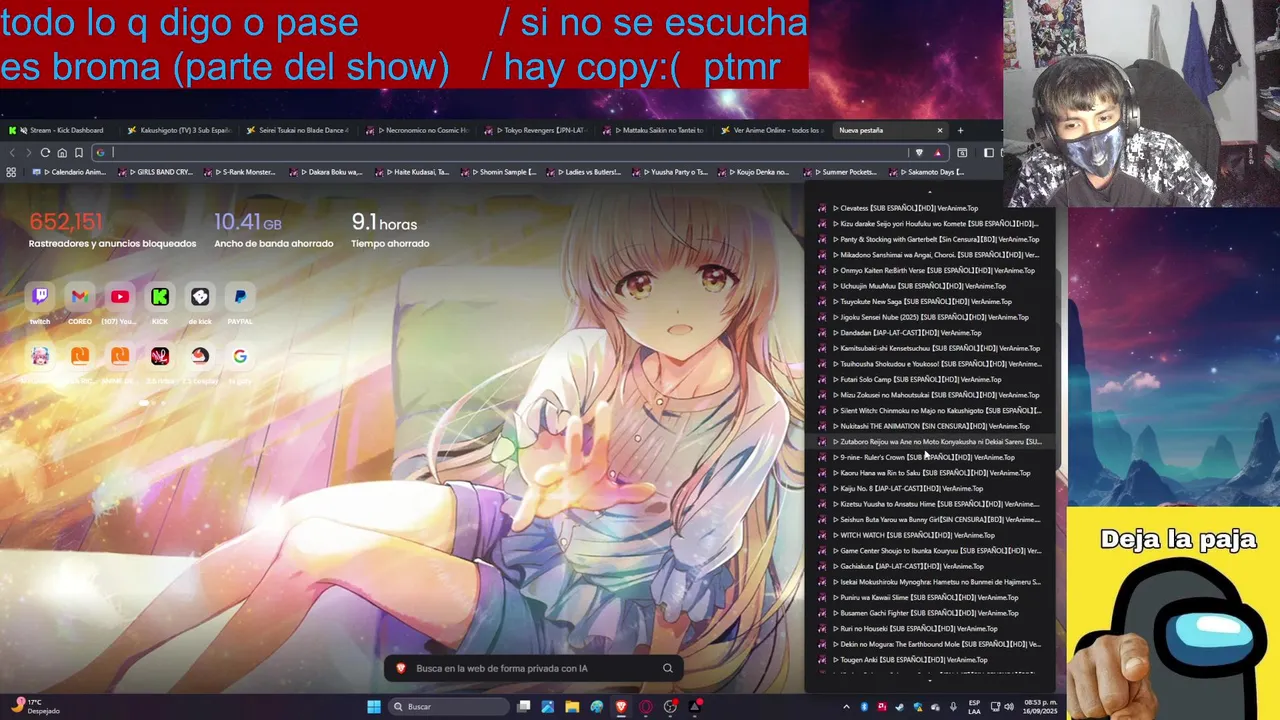1280x720 pixels.
Task: Close the Nueva pestaña tab
Action: coord(939,130)
